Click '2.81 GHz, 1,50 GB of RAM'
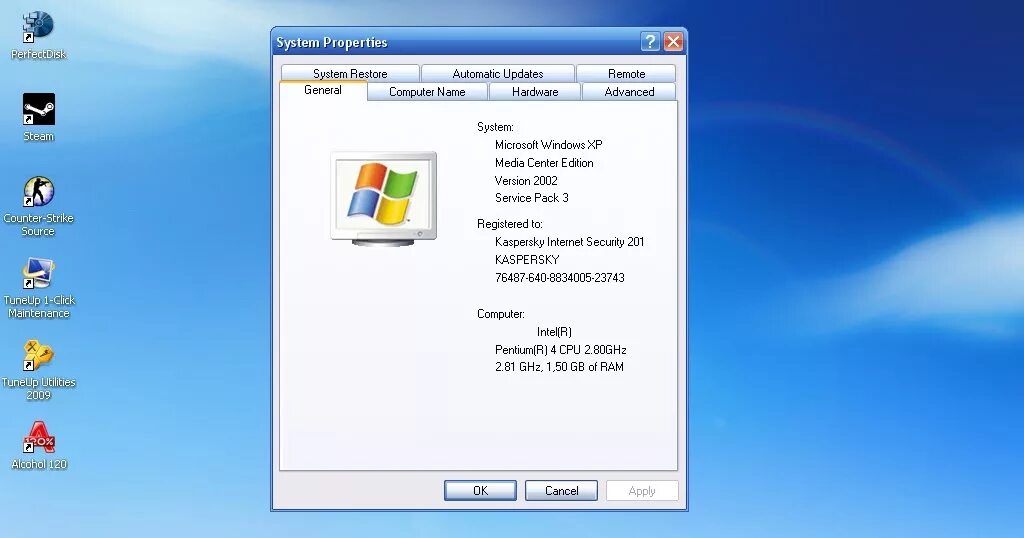Viewport: 1024px width, 538px height. tap(559, 367)
